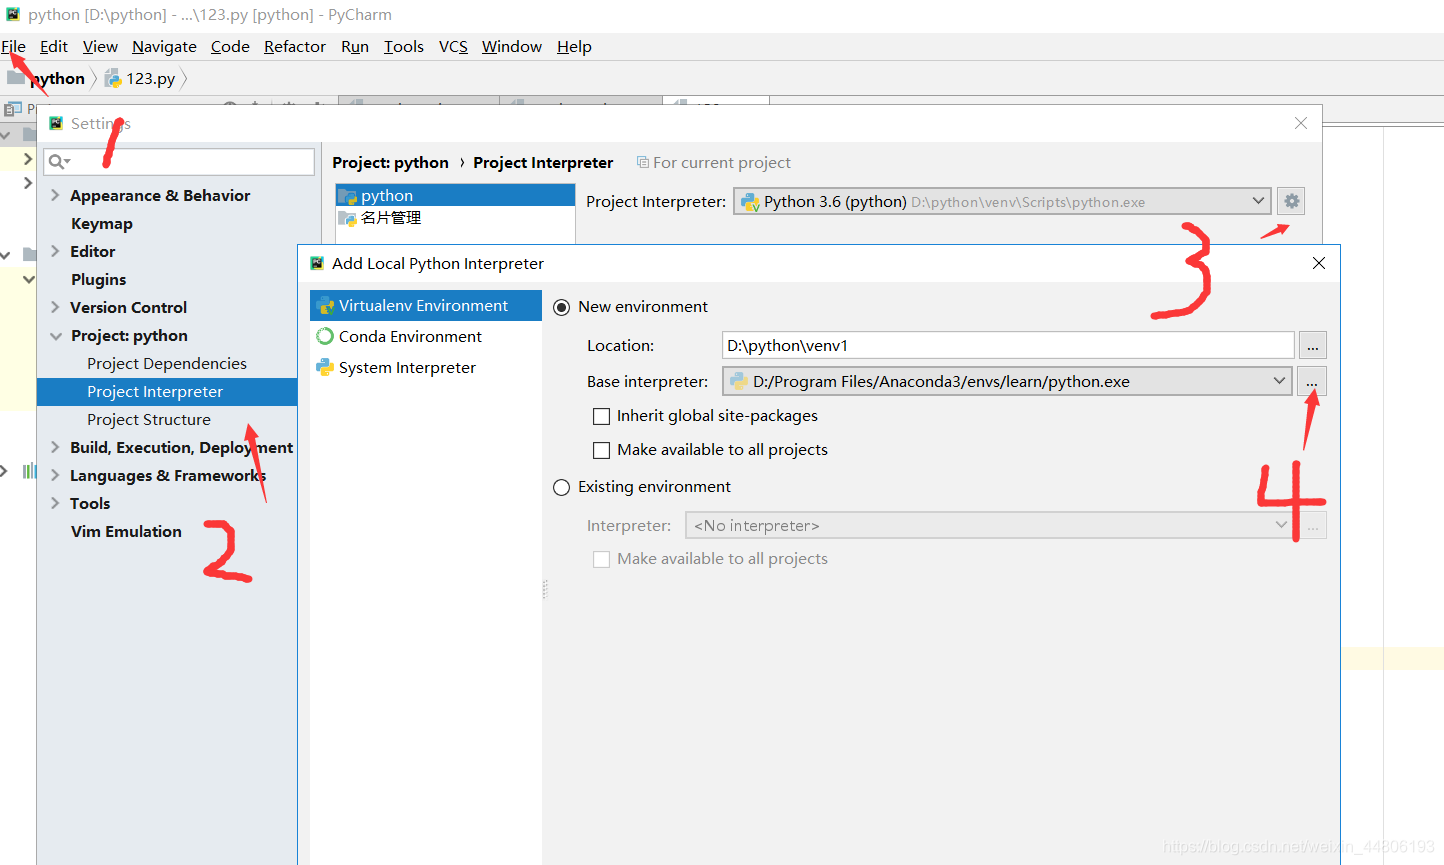1444x865 pixels.
Task: Expand Build, Execution, Deployment node
Action: [55, 447]
